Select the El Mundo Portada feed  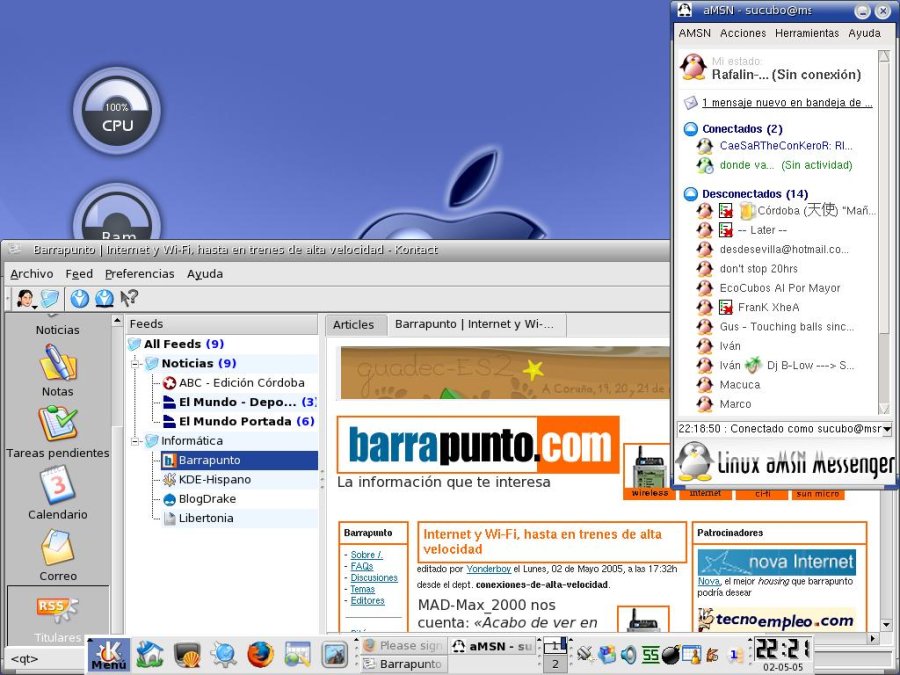[x=247, y=421]
